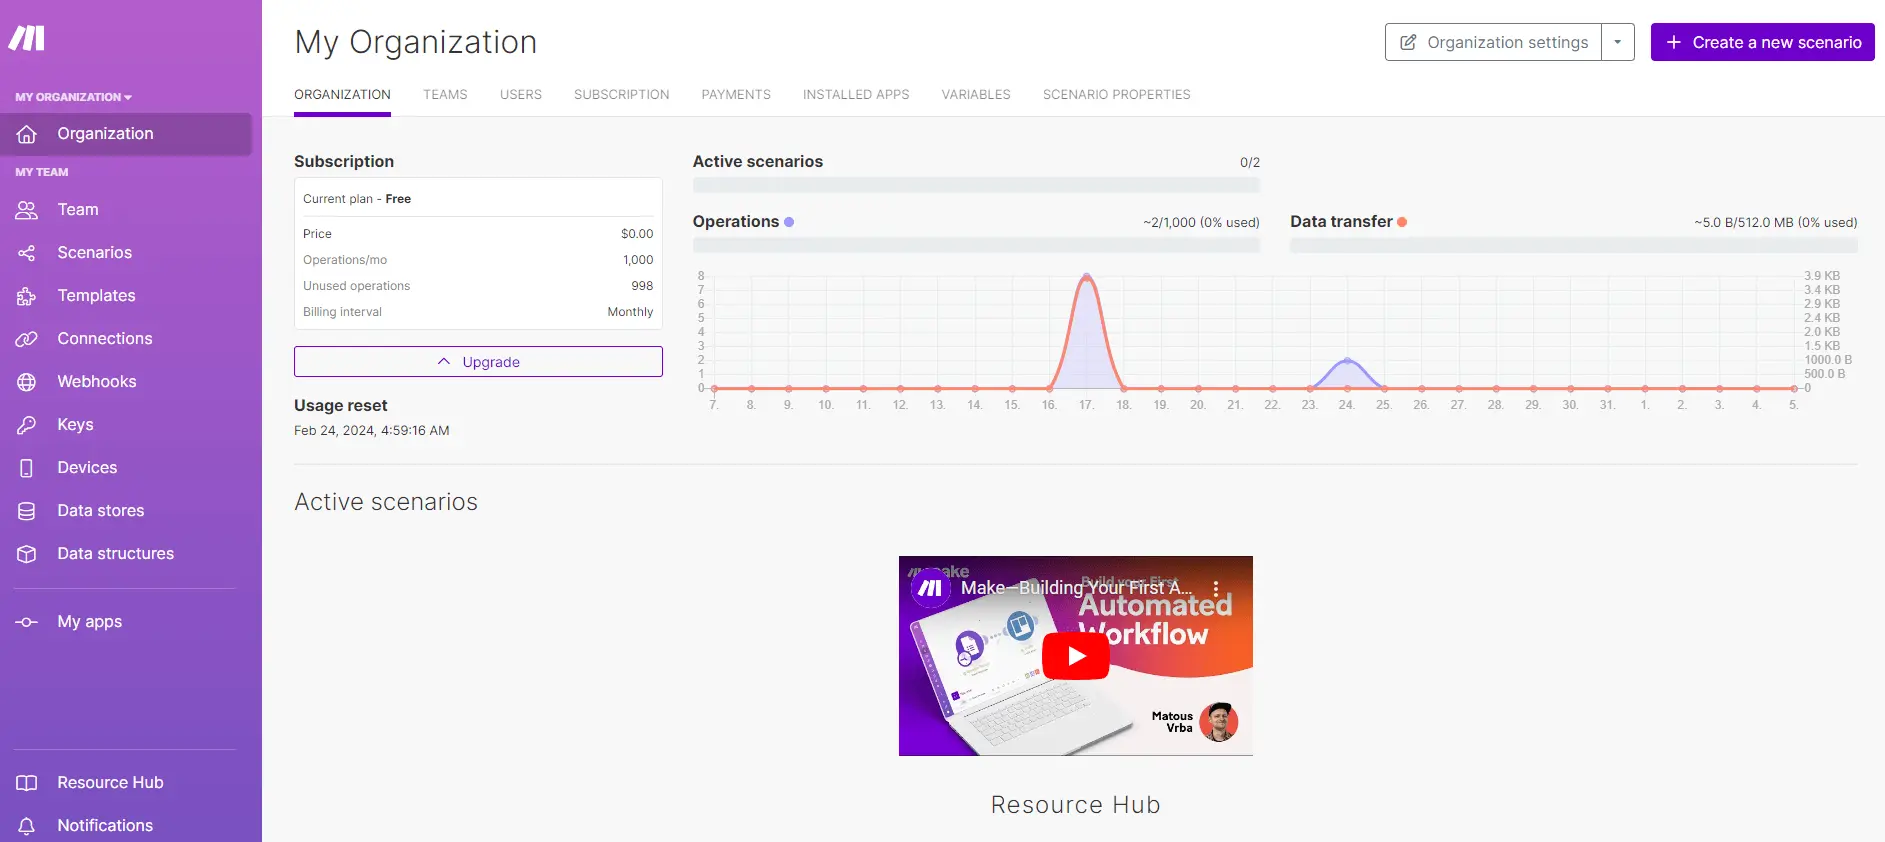
Task: Click the Devices phone icon
Action: (x=27, y=468)
